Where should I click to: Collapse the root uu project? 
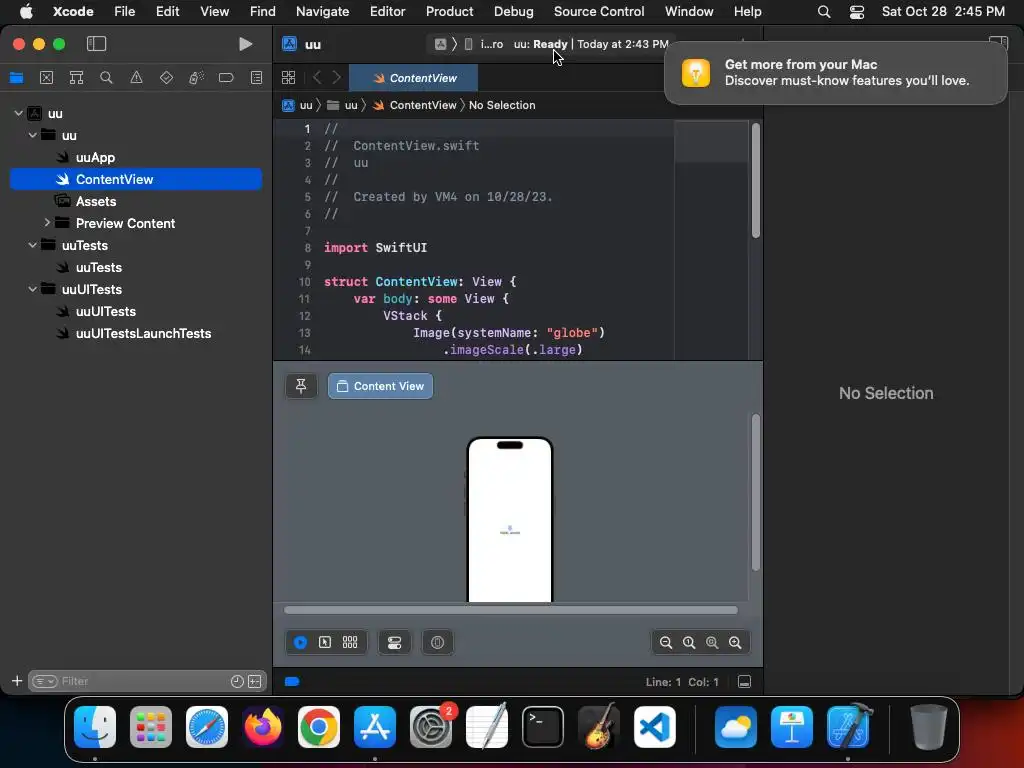[18, 113]
